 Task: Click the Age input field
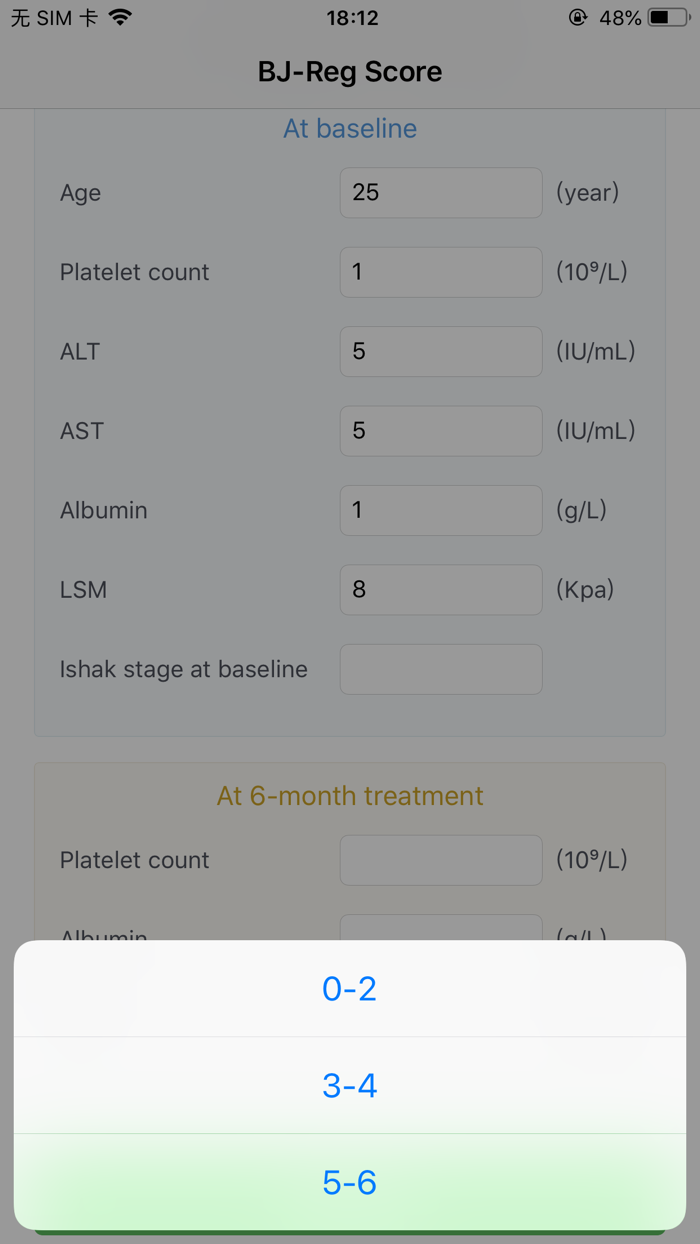pos(440,192)
